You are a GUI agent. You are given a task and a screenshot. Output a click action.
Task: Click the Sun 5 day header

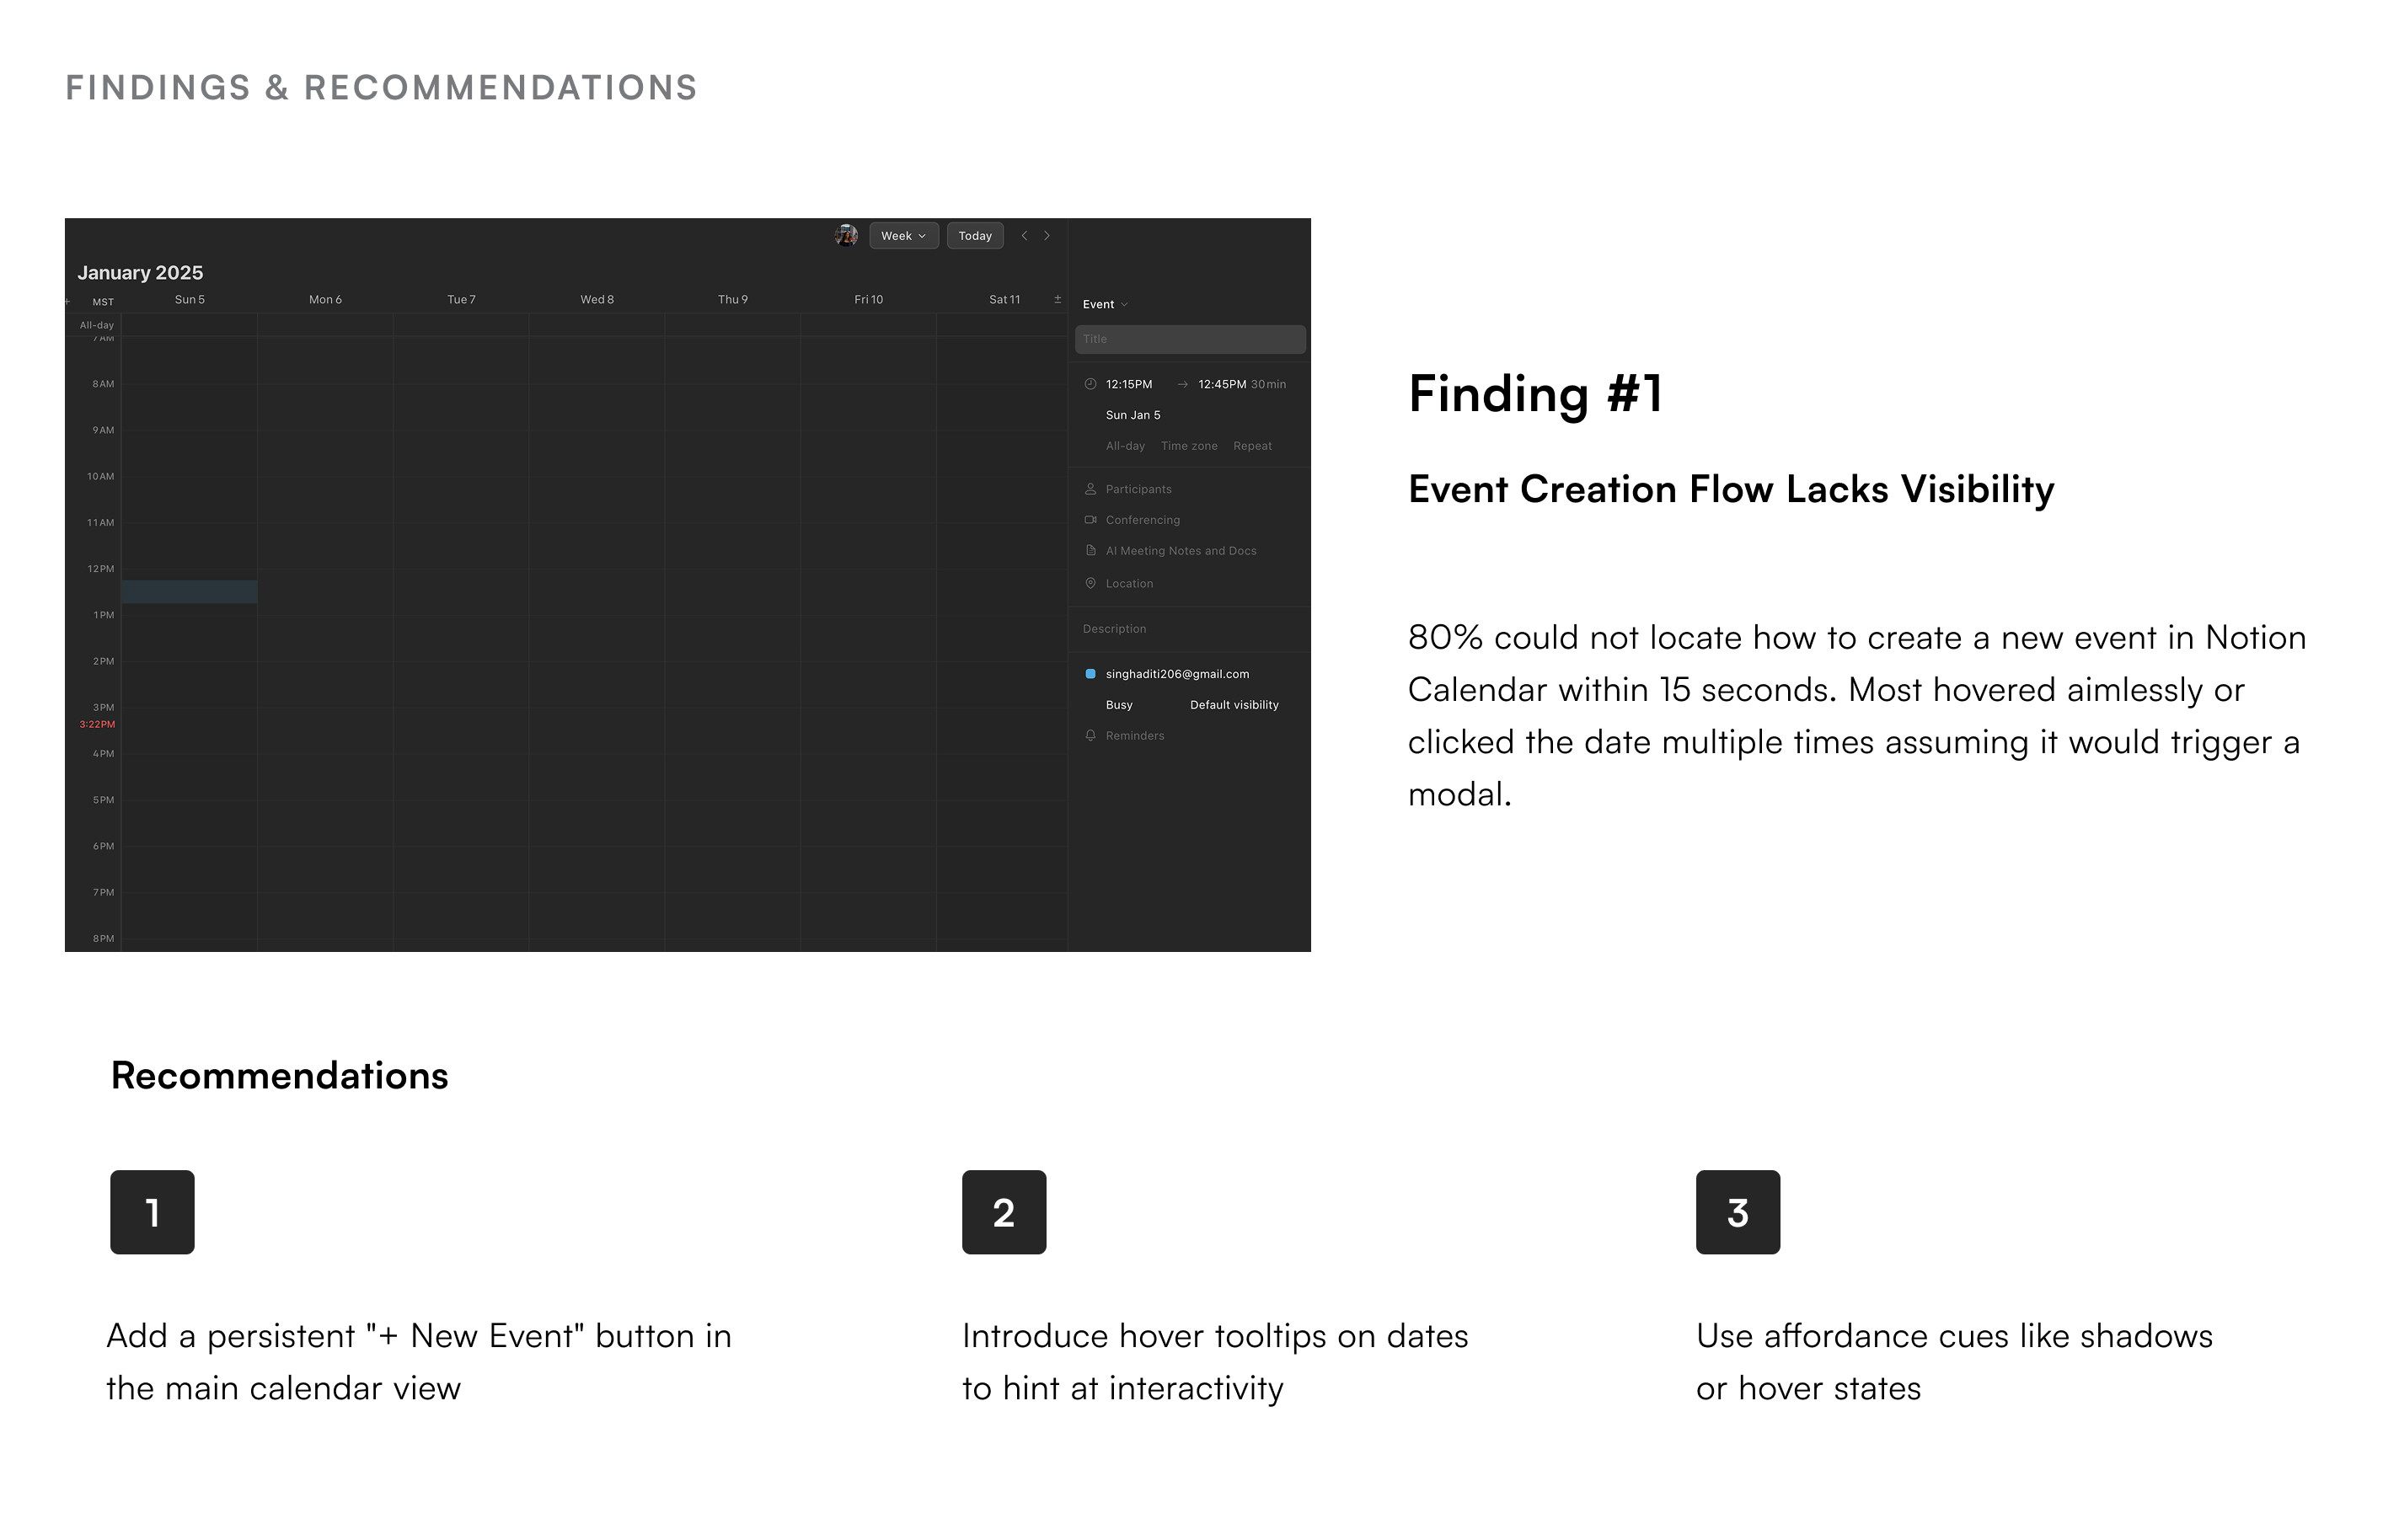pos(189,299)
